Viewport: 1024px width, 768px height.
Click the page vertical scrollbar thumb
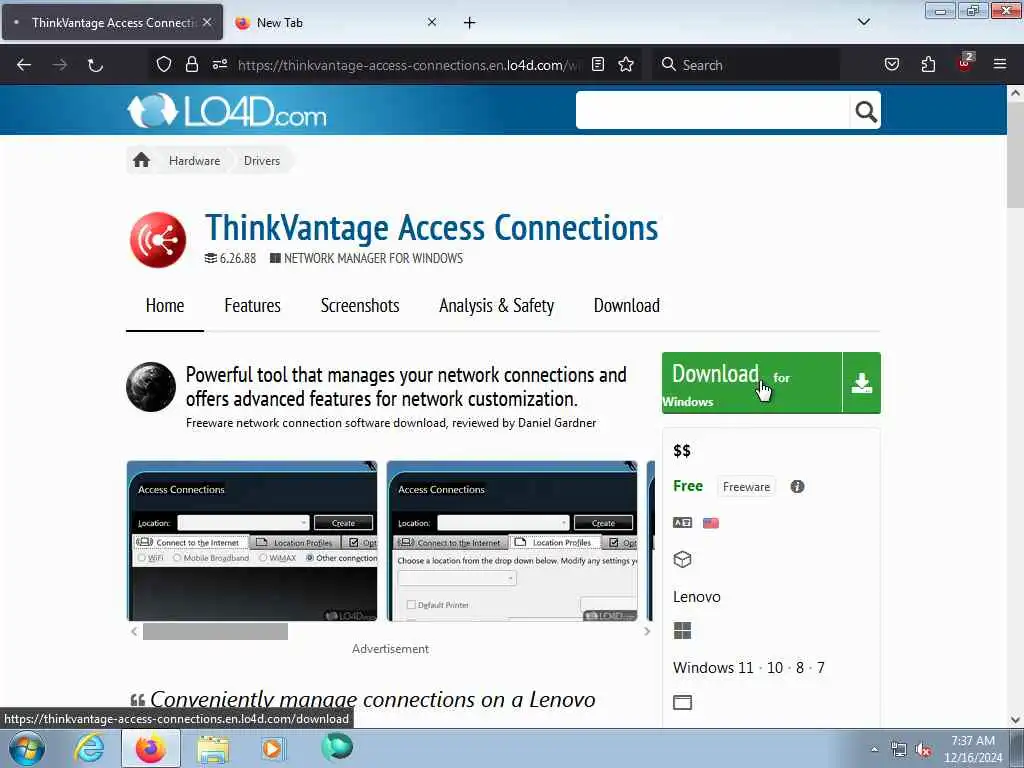[1015, 155]
